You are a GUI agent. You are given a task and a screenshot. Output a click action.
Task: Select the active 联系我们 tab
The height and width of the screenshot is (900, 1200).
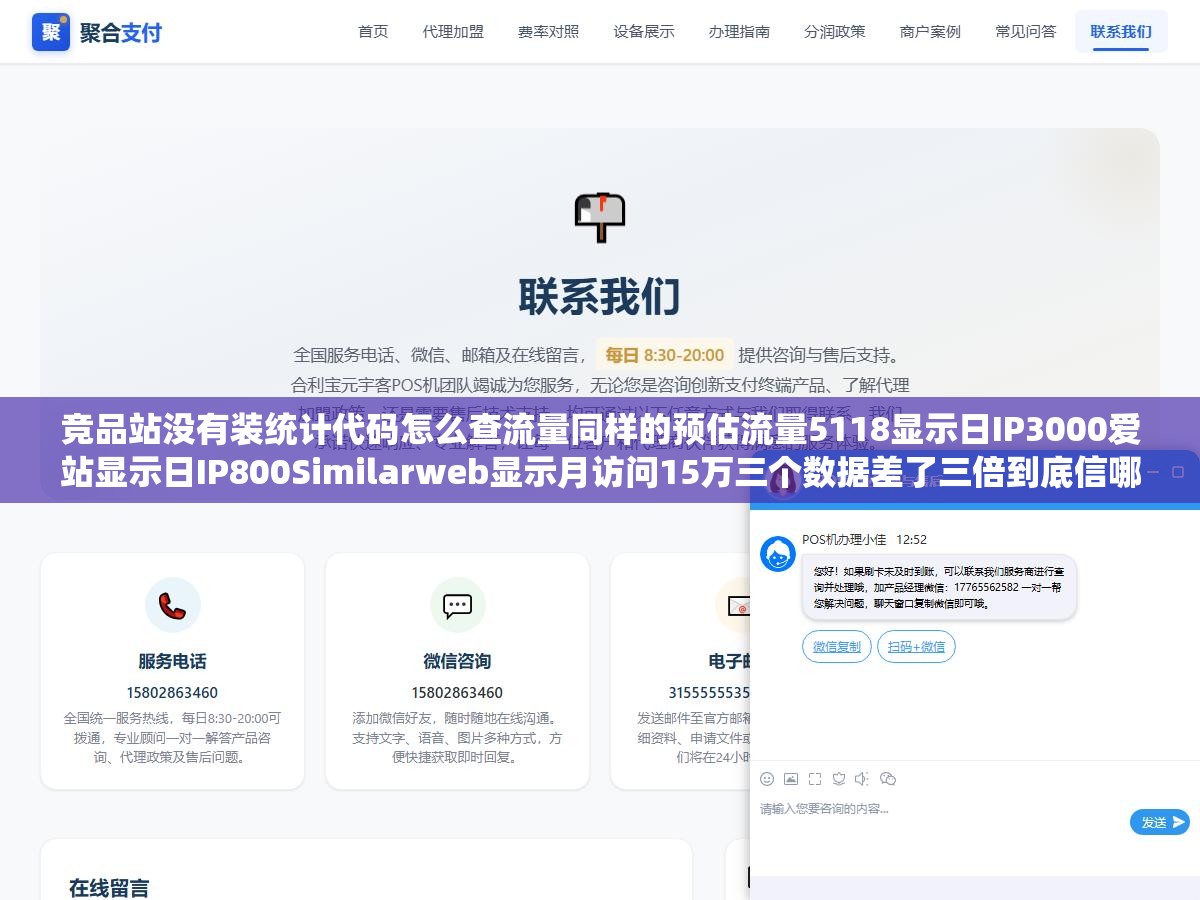(x=1121, y=32)
